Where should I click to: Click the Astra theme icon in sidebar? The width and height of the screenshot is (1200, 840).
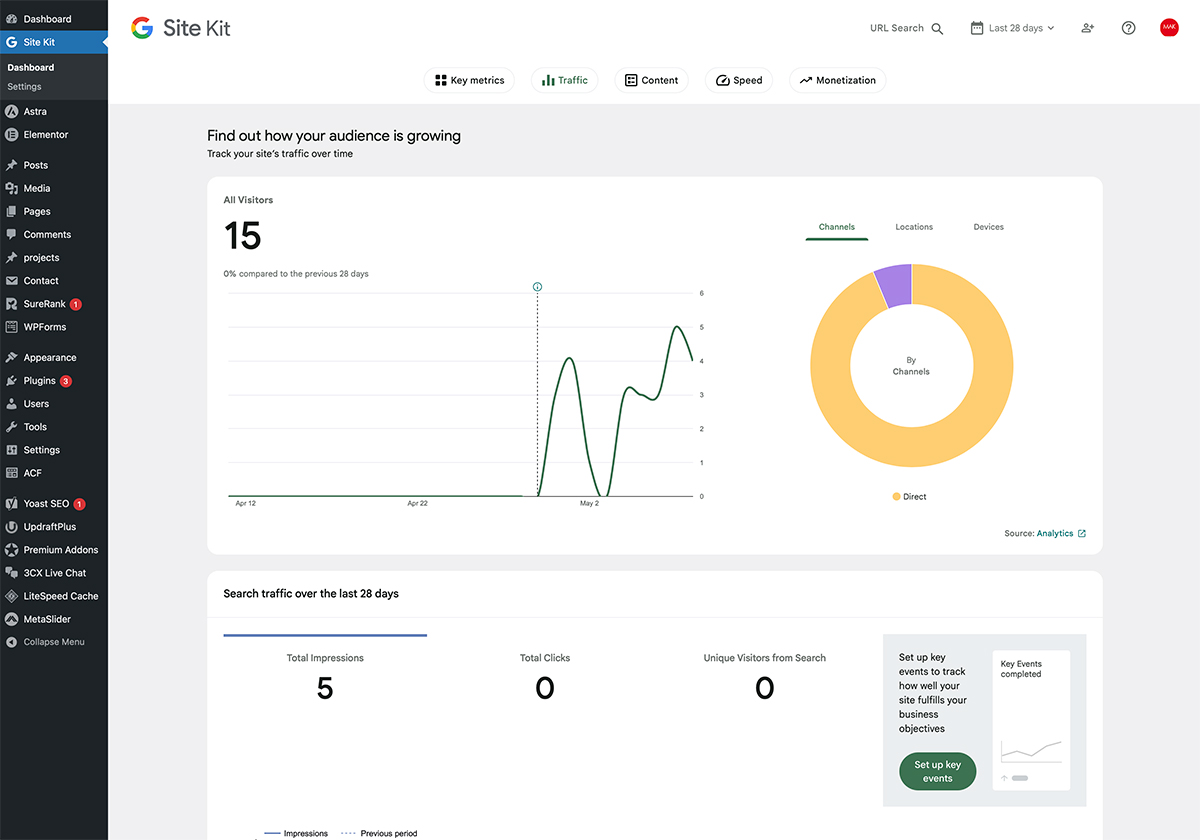(12, 112)
